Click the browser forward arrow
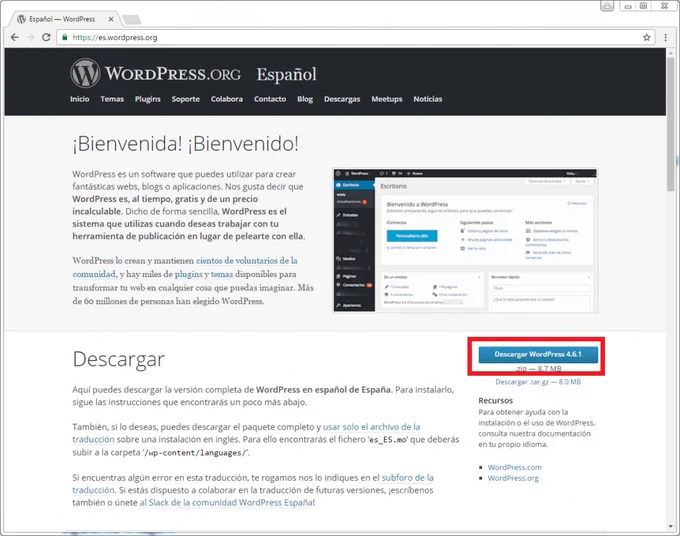Viewport: 680px width, 536px height. click(30, 37)
